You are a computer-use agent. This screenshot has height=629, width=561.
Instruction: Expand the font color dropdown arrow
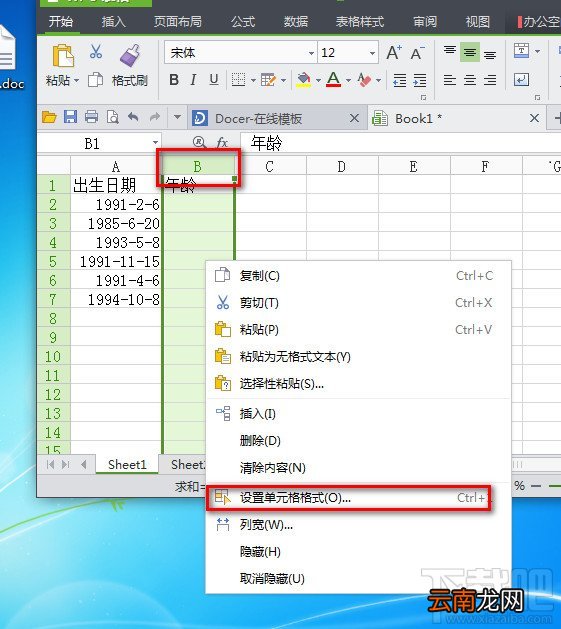click(x=348, y=80)
